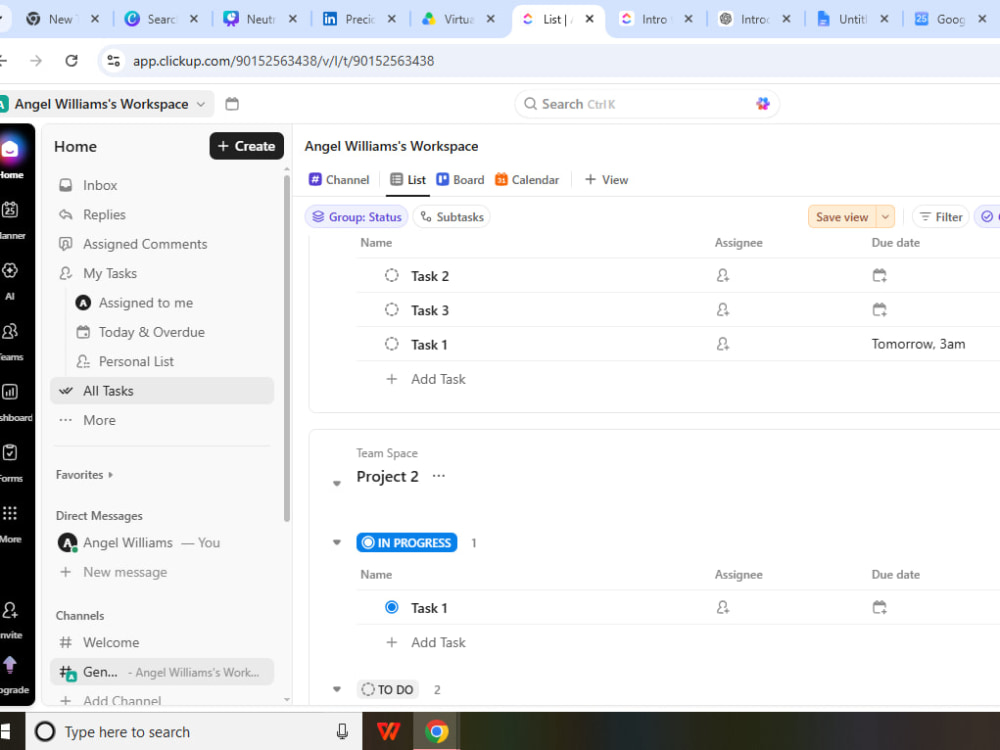Click the ClickUp Search field
Viewport: 1000px width, 750px height.
click(x=647, y=104)
